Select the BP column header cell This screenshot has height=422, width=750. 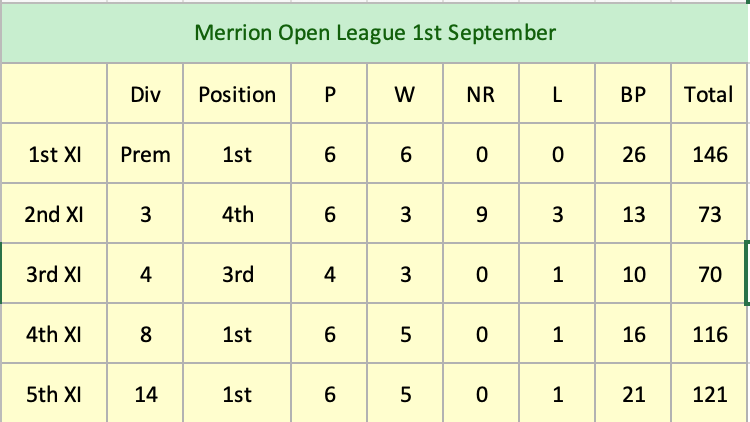tap(634, 95)
